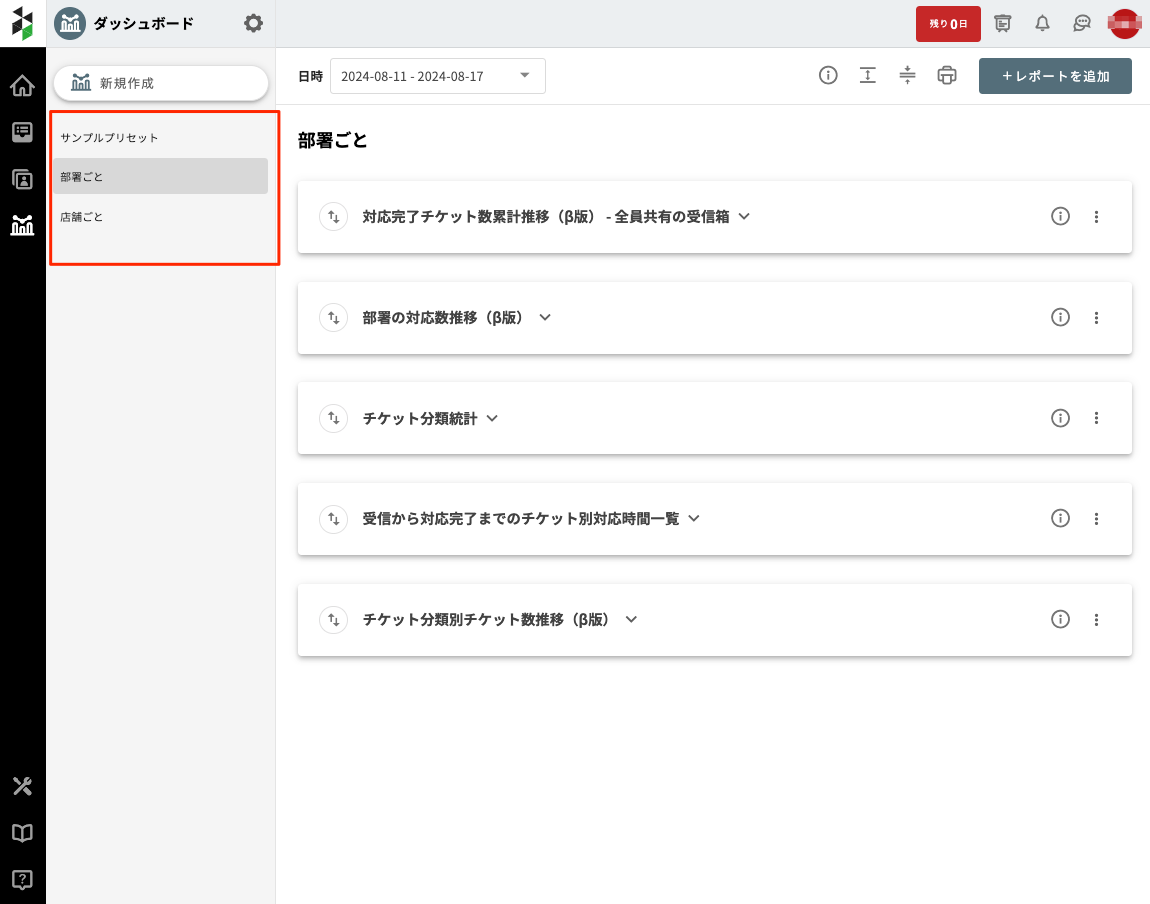Click the tools icon in left sidebar
This screenshot has width=1150, height=904.
(x=22, y=786)
